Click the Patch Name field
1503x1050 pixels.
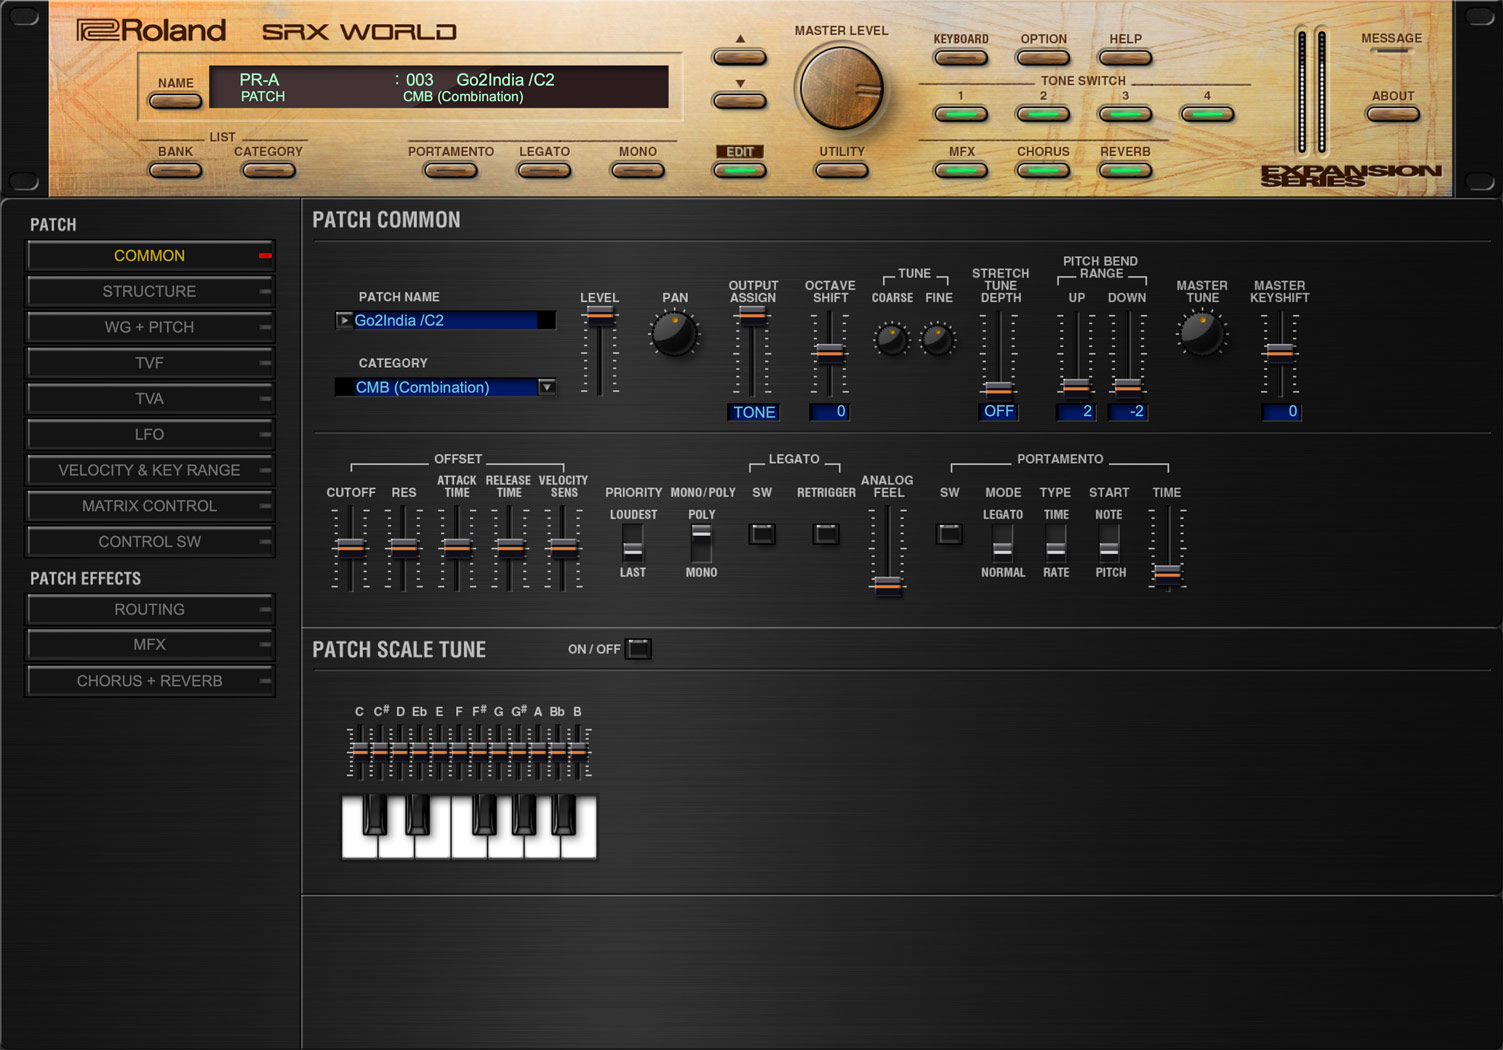[x=445, y=320]
